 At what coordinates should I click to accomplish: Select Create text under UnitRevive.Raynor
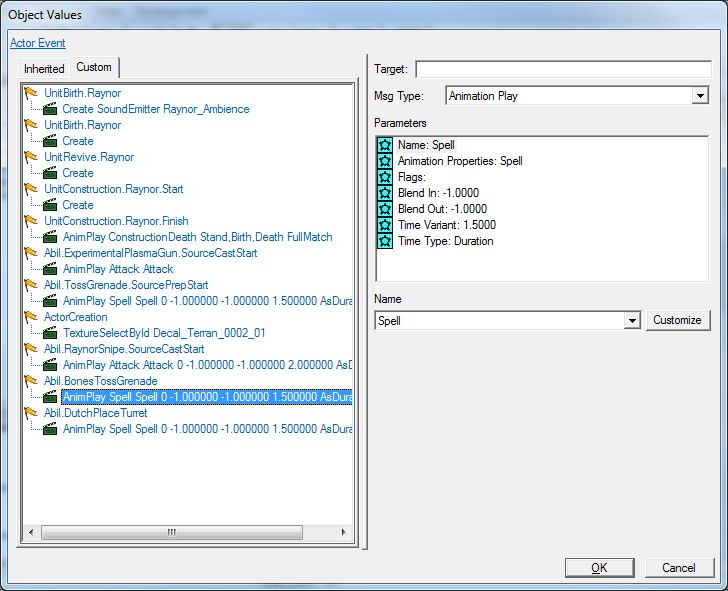[78, 173]
